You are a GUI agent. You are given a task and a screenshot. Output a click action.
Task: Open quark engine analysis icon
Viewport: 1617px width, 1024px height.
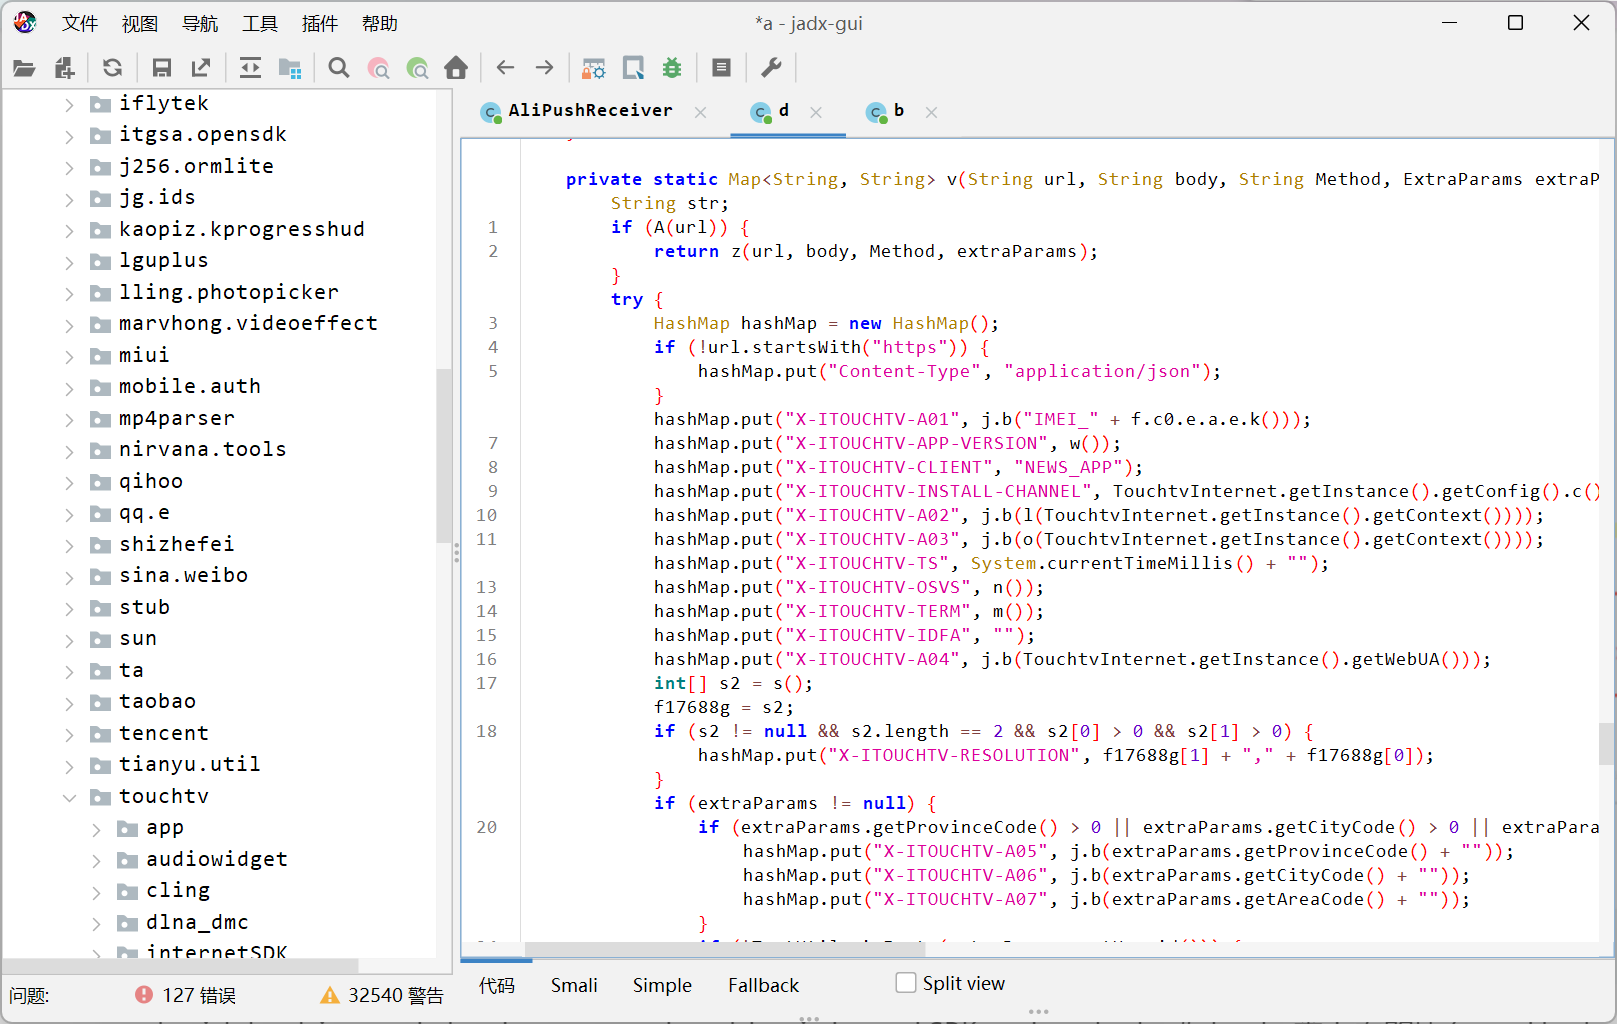(x=633, y=68)
